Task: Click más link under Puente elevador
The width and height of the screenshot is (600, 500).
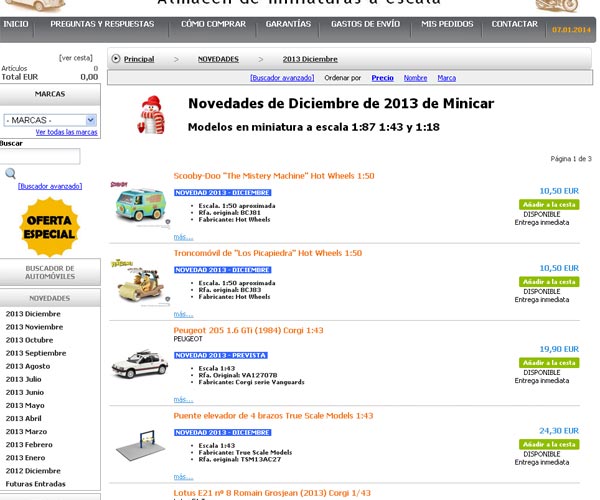Action: tap(183, 477)
